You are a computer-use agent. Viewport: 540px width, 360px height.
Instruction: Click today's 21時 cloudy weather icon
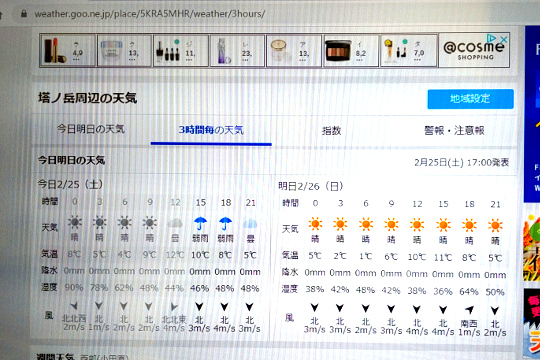click(x=250, y=224)
